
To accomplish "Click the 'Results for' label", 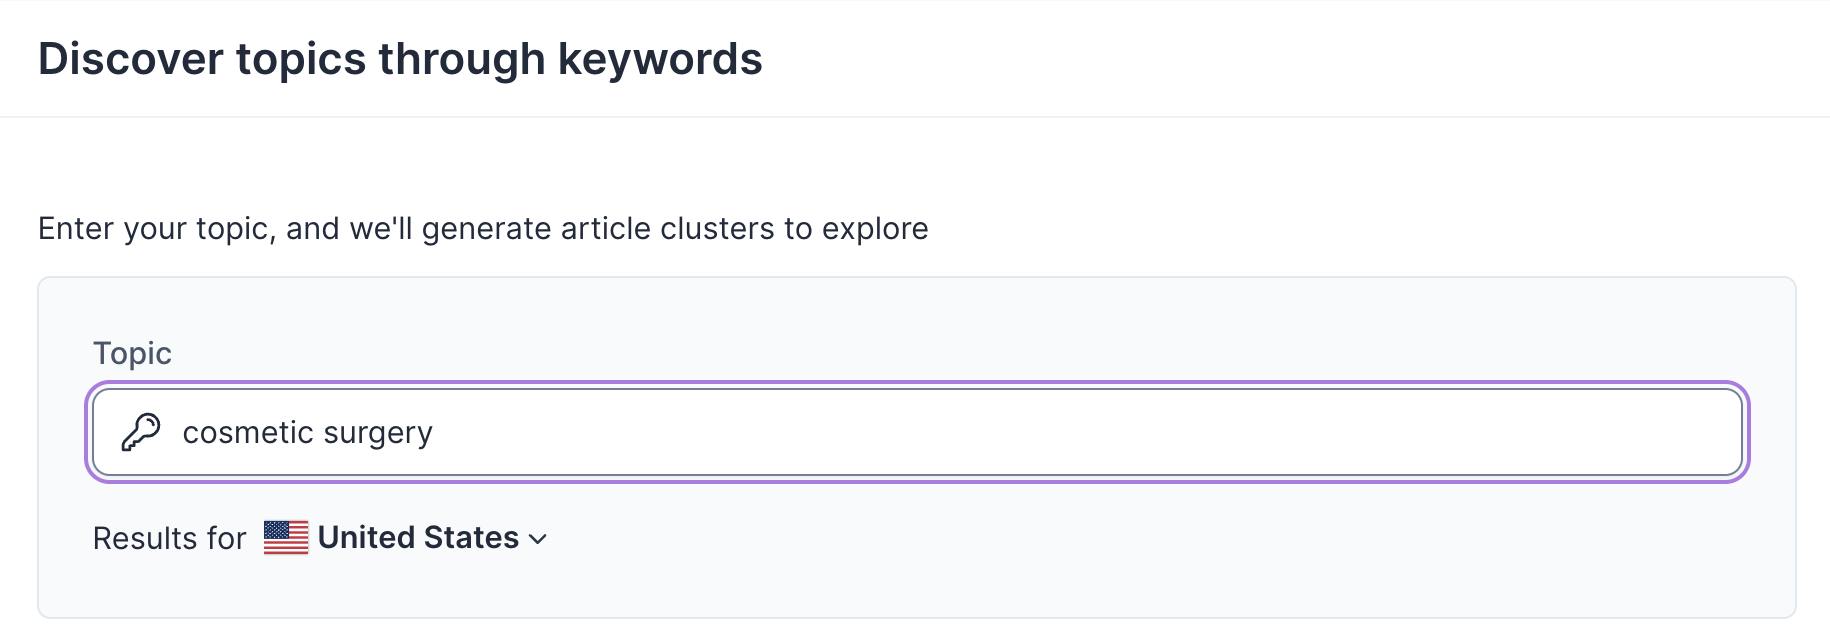I will [x=169, y=539].
